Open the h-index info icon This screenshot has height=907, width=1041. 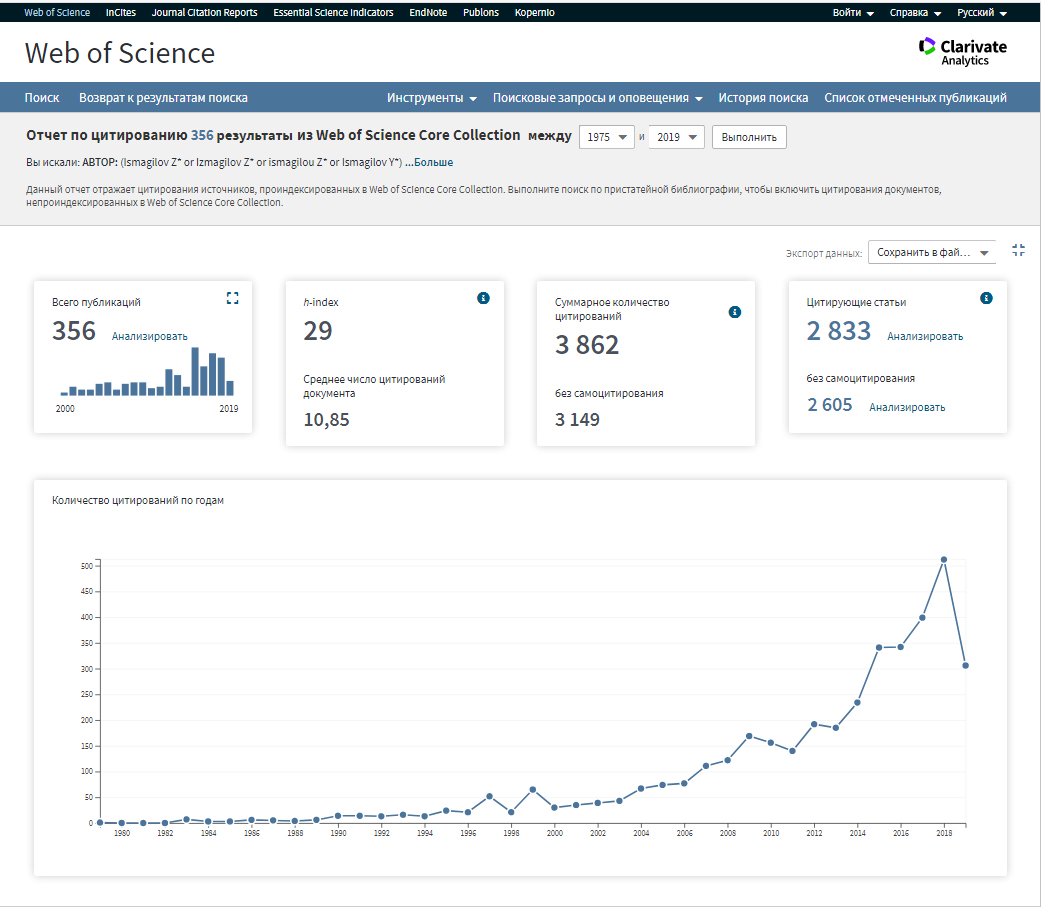point(483,298)
